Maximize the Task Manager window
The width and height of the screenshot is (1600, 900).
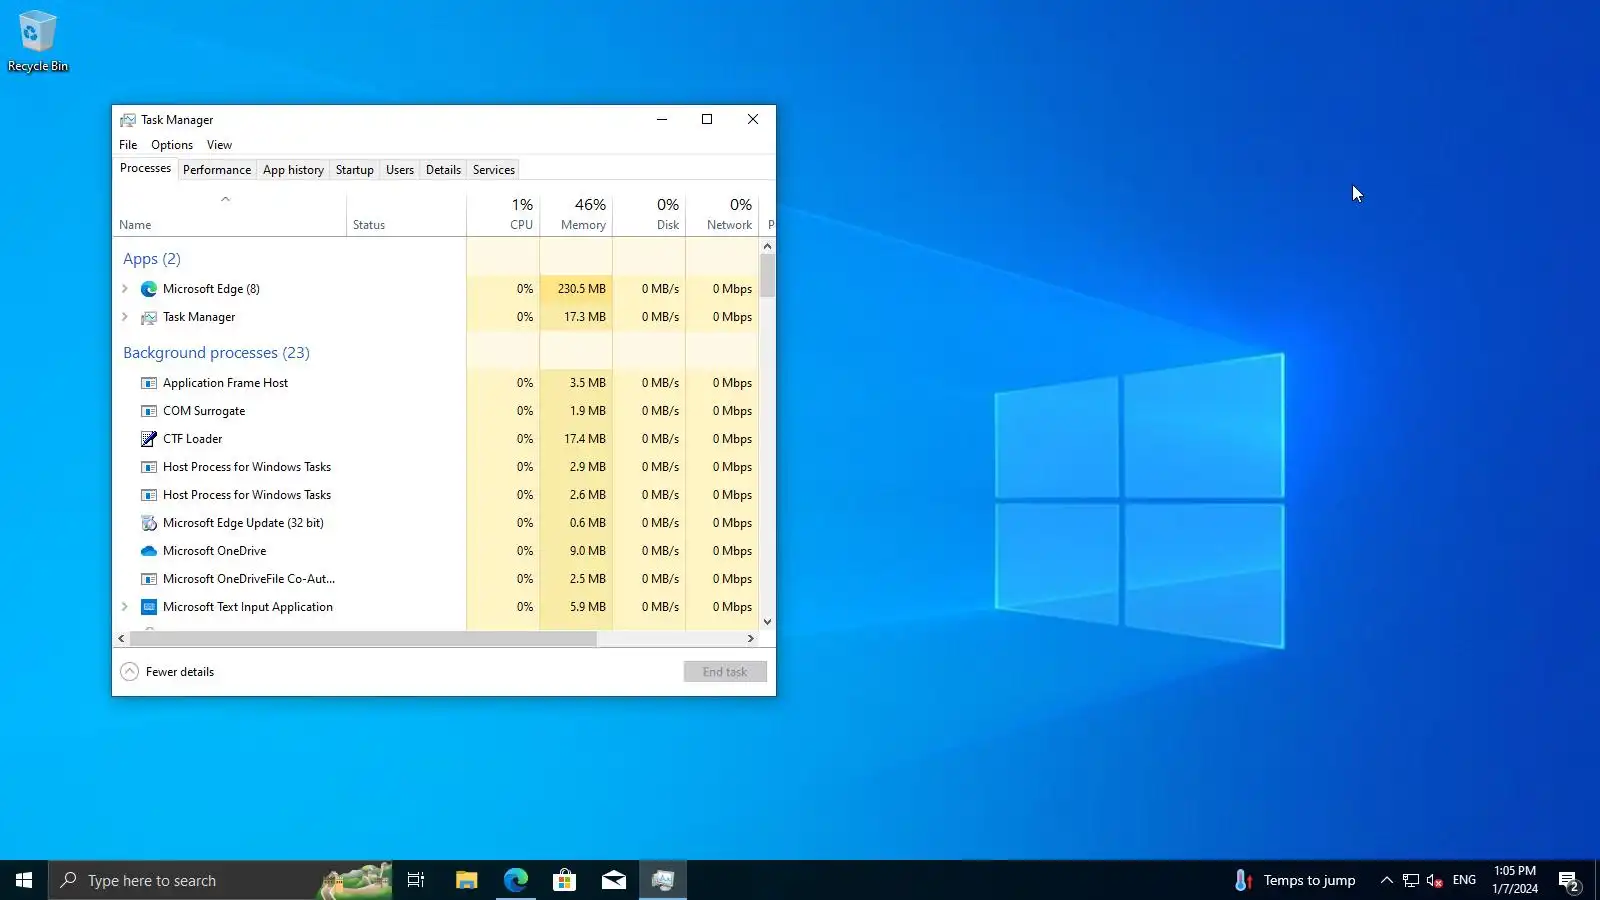pos(707,120)
